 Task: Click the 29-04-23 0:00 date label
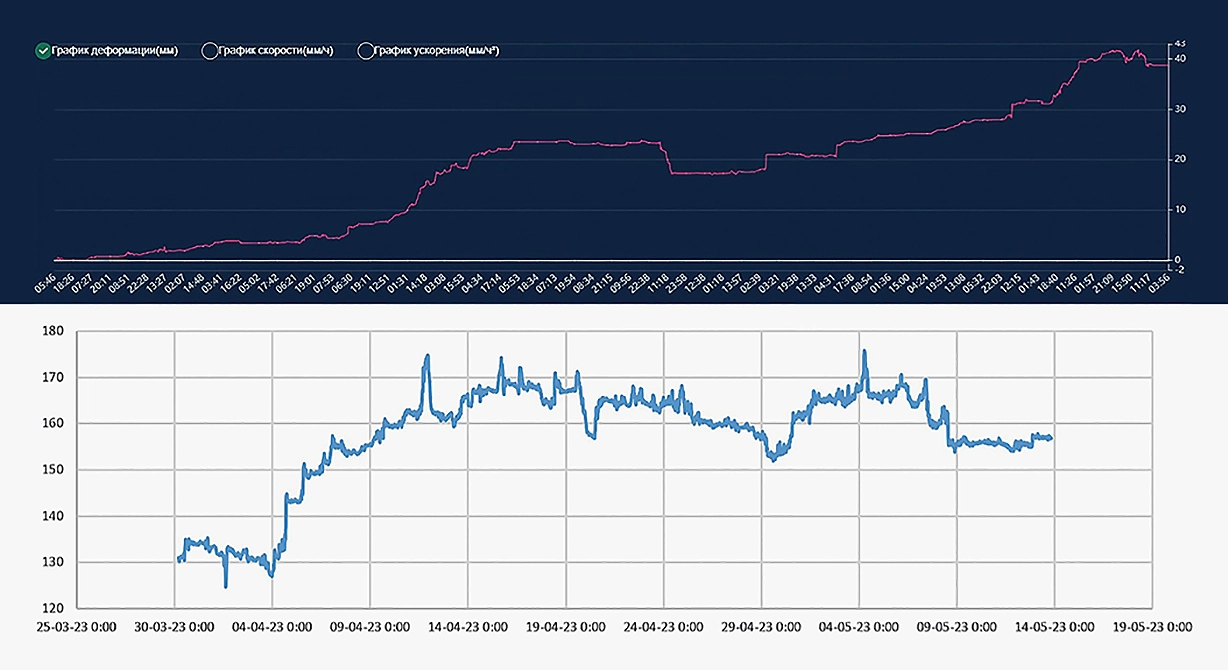click(x=761, y=628)
